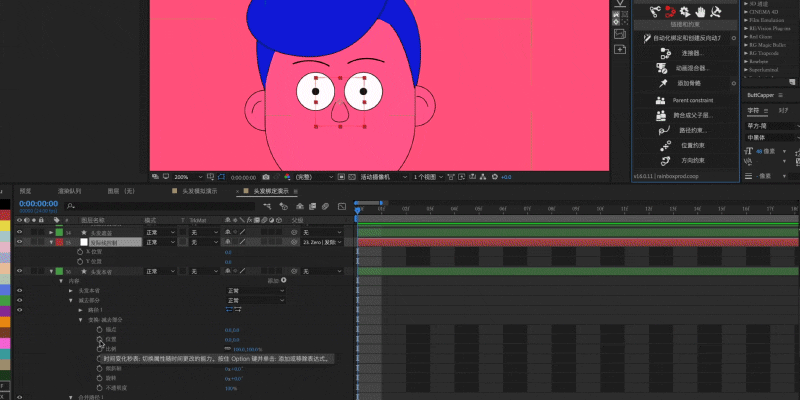
Task: Click the green label swatch of layer 34
Action: tap(59, 232)
